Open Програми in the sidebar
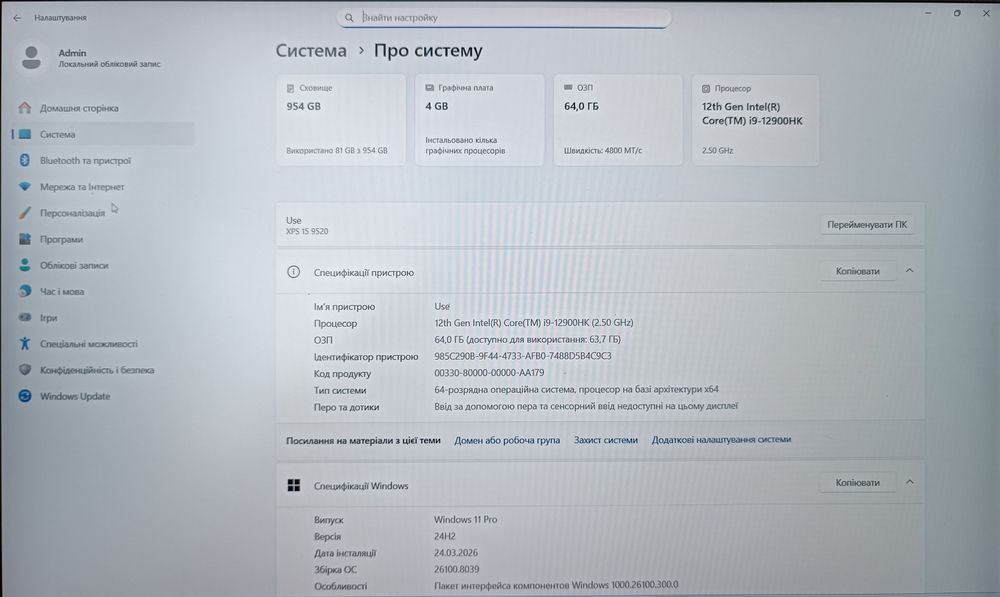Viewport: 1000px width, 597px height. [x=61, y=239]
